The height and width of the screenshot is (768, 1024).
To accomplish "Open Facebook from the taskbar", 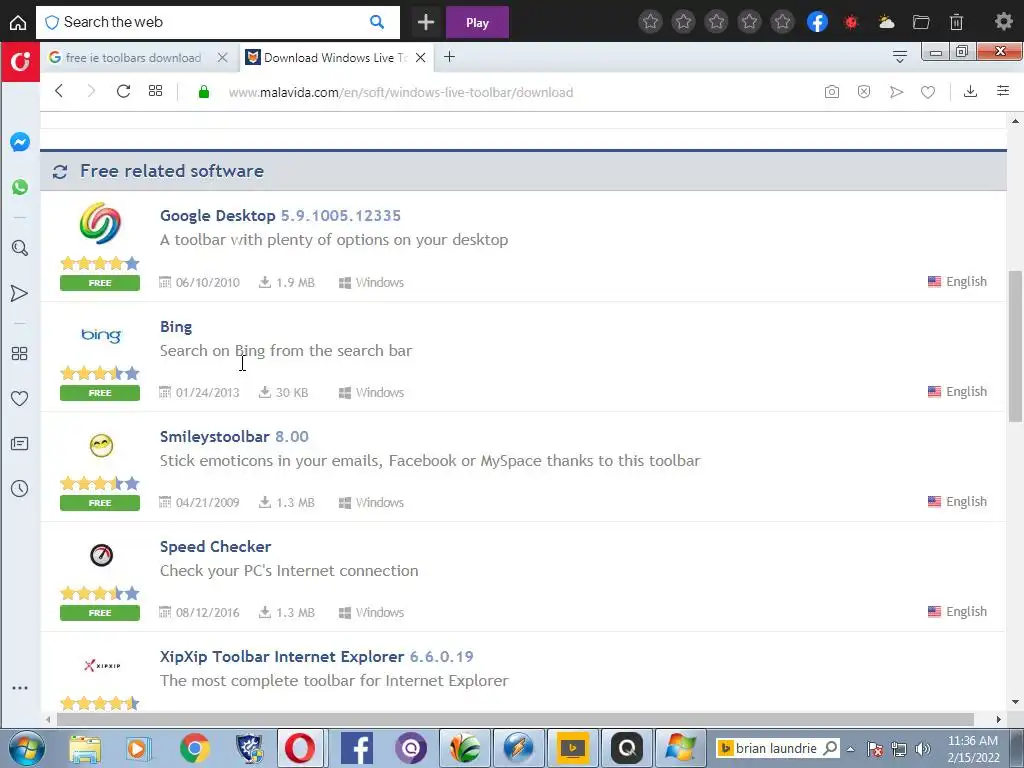I will click(x=357, y=748).
